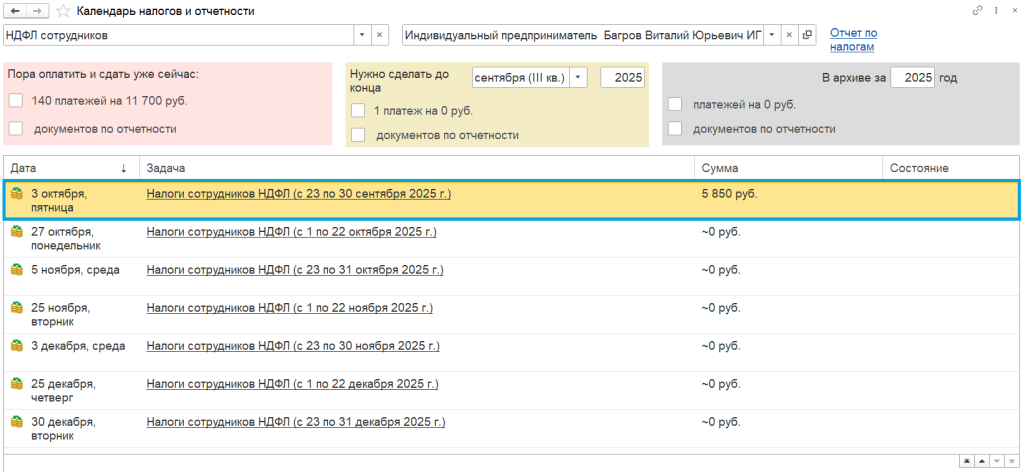
Task: Copy link to this page icon
Action: [x=977, y=11]
